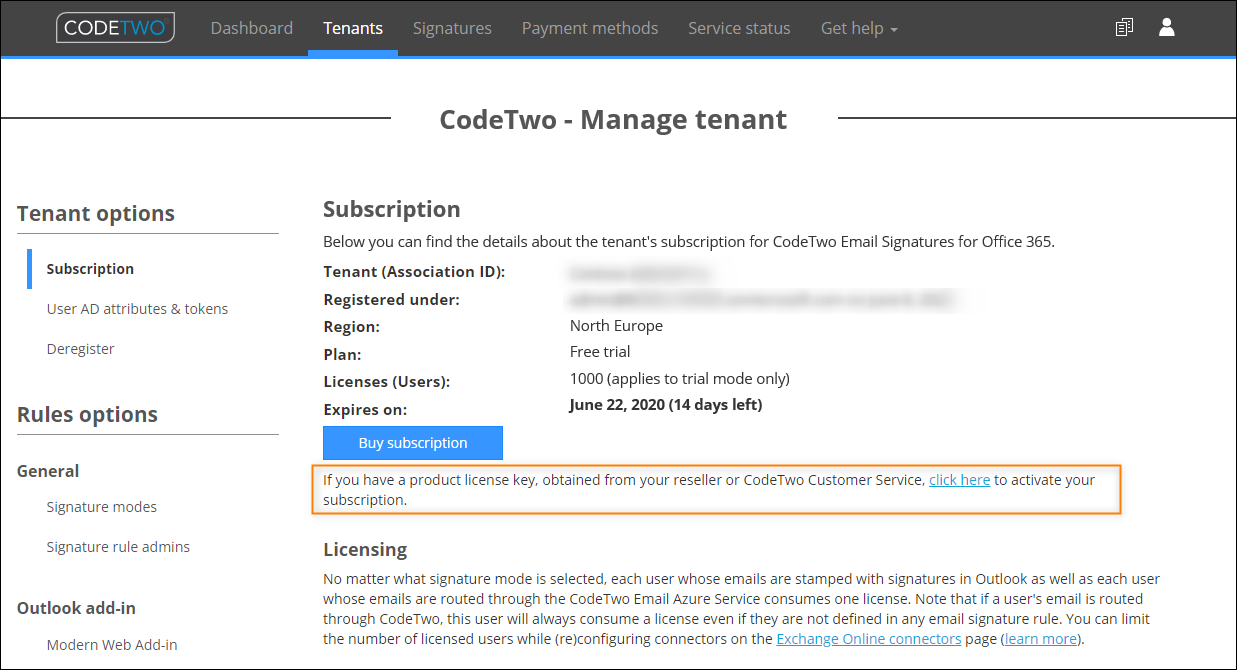Open the Exchange Online connectors link

(868, 638)
